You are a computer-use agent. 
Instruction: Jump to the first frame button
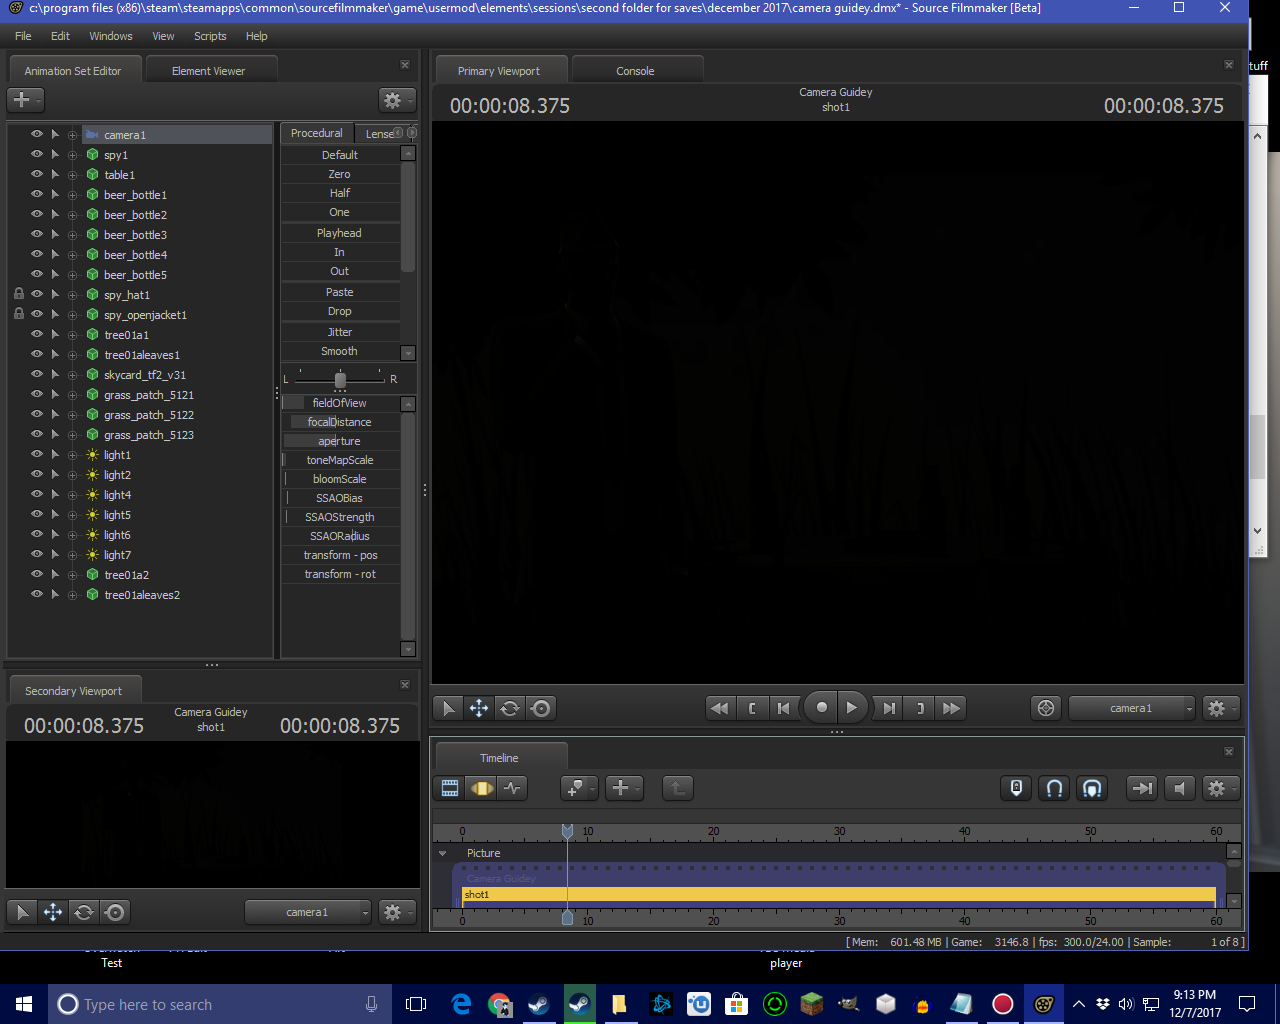[783, 708]
